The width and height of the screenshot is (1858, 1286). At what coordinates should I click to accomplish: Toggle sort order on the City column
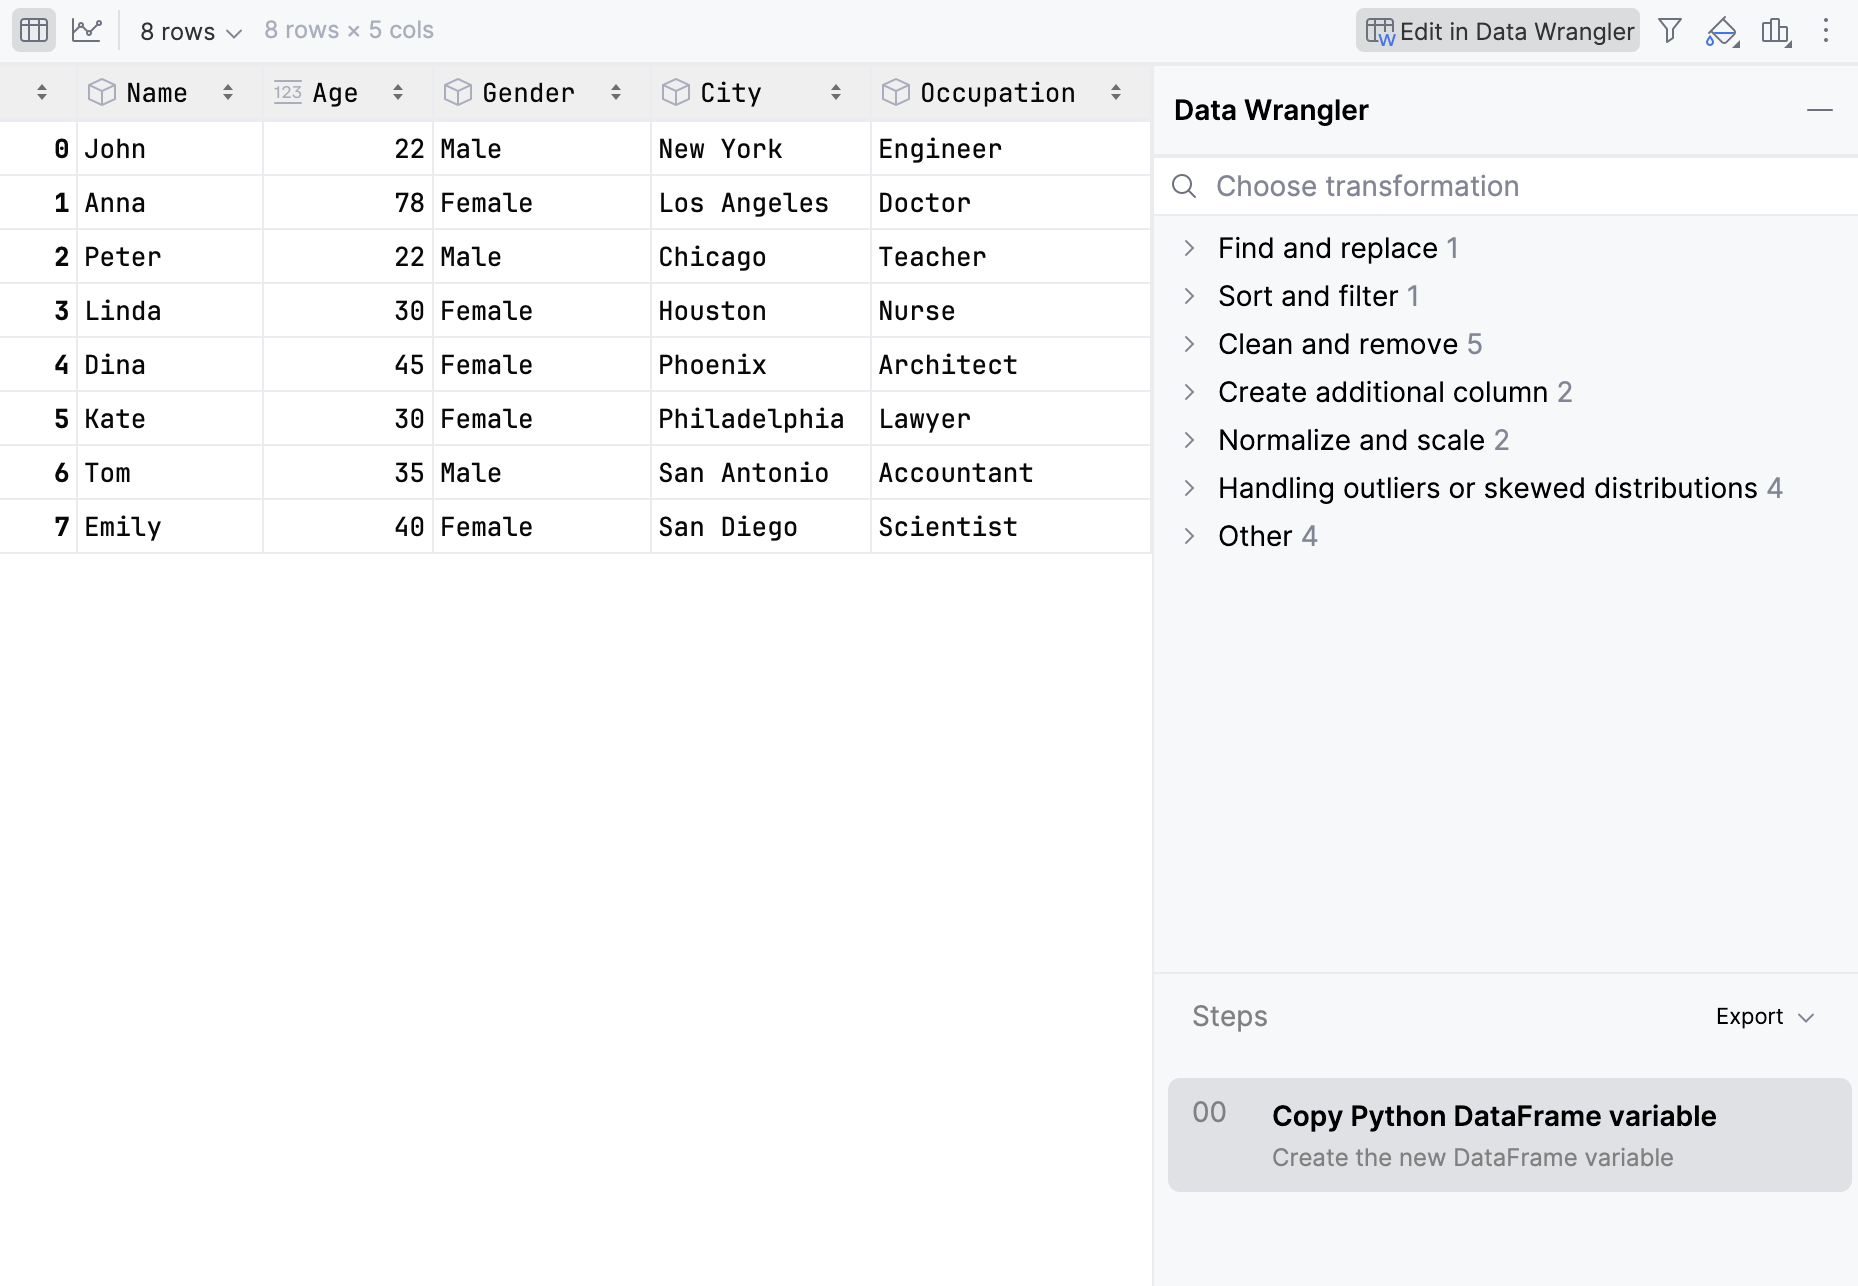837,92
